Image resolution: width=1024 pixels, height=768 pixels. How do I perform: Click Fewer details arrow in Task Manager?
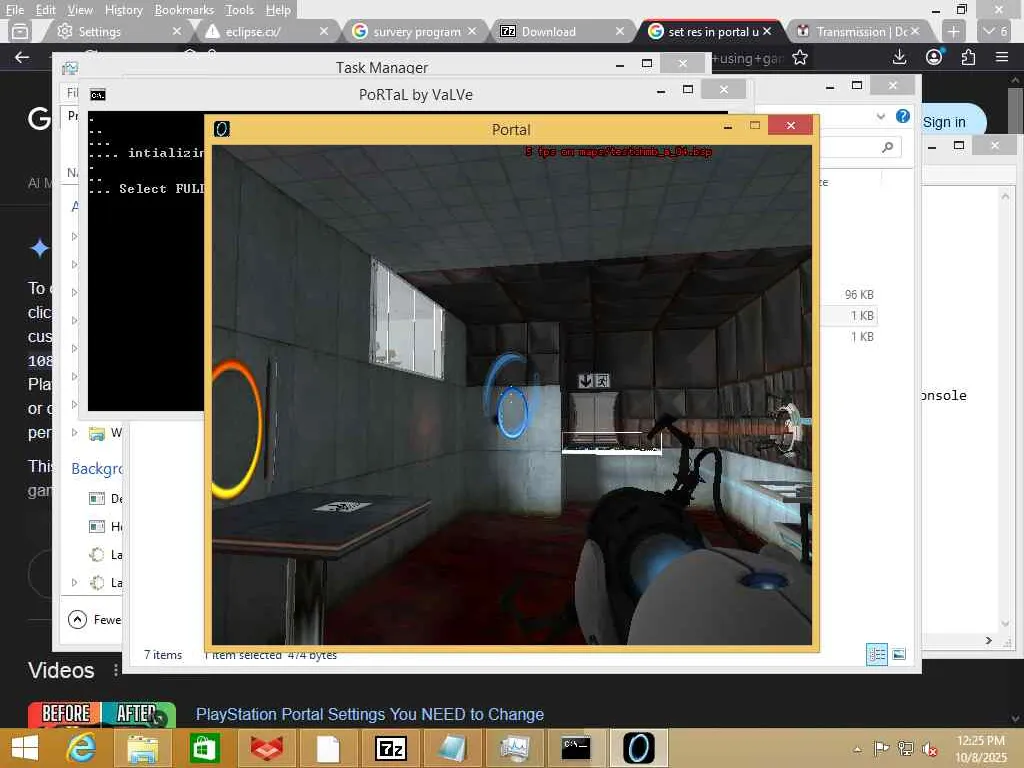77,619
